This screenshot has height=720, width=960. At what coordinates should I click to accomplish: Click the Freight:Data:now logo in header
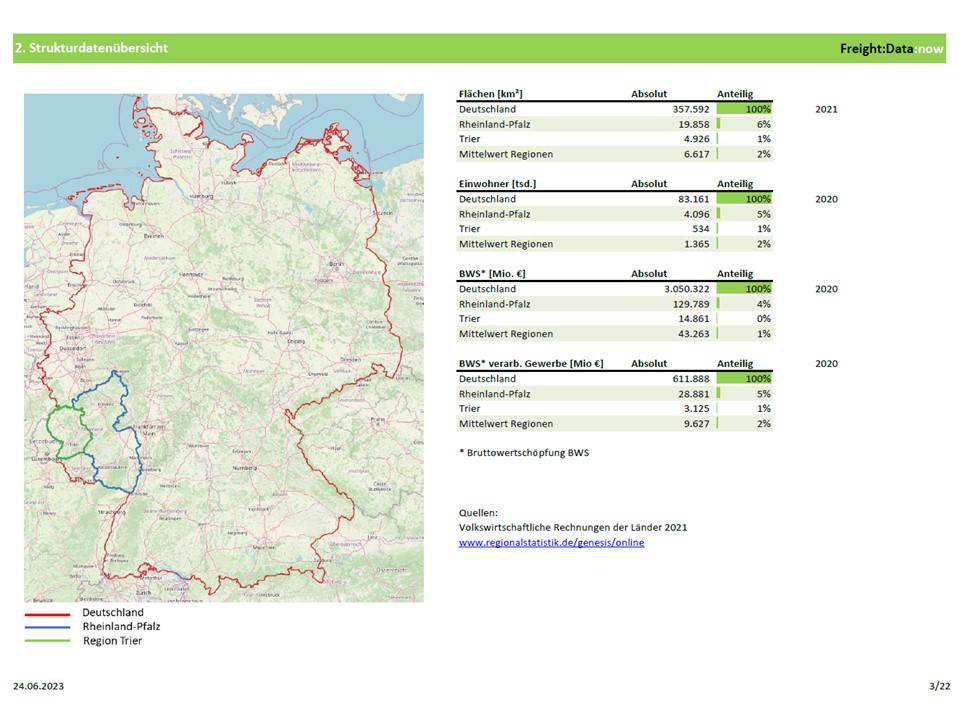pyautogui.click(x=891, y=48)
